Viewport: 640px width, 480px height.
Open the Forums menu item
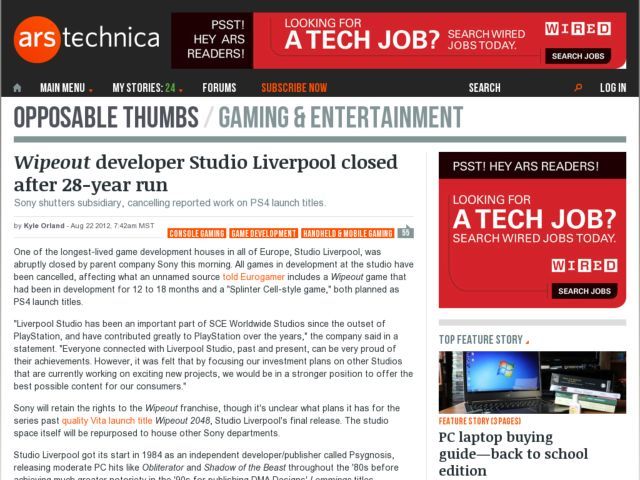pyautogui.click(x=219, y=88)
